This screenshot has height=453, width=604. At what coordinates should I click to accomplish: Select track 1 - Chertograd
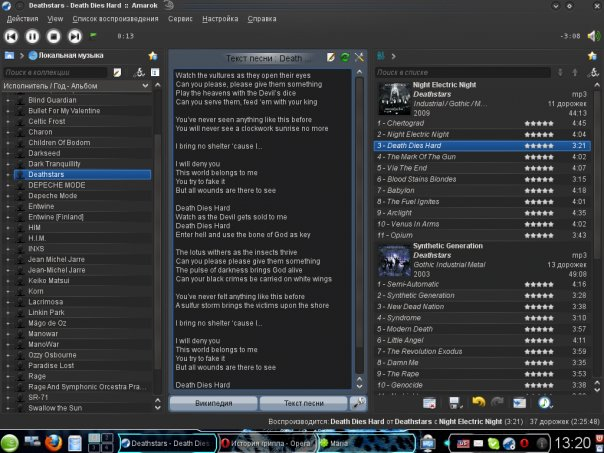pos(482,123)
